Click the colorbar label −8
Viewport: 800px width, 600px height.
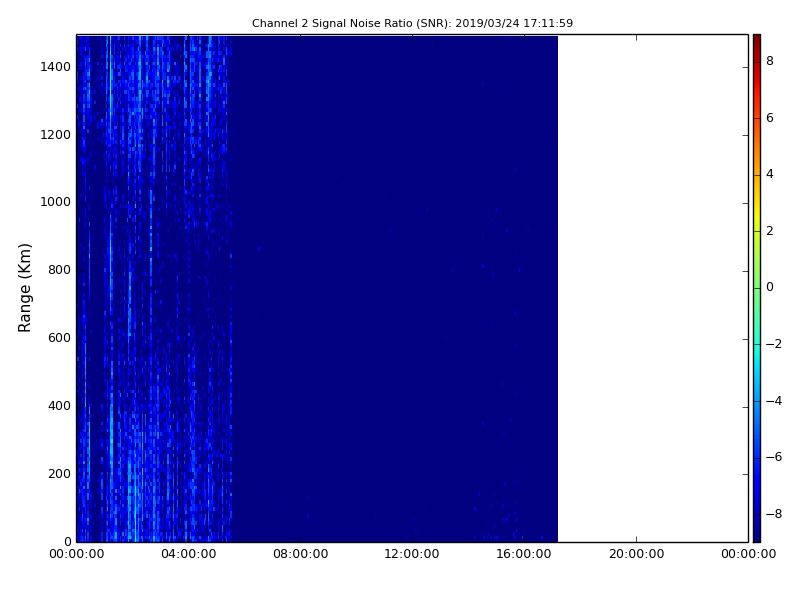(773, 514)
